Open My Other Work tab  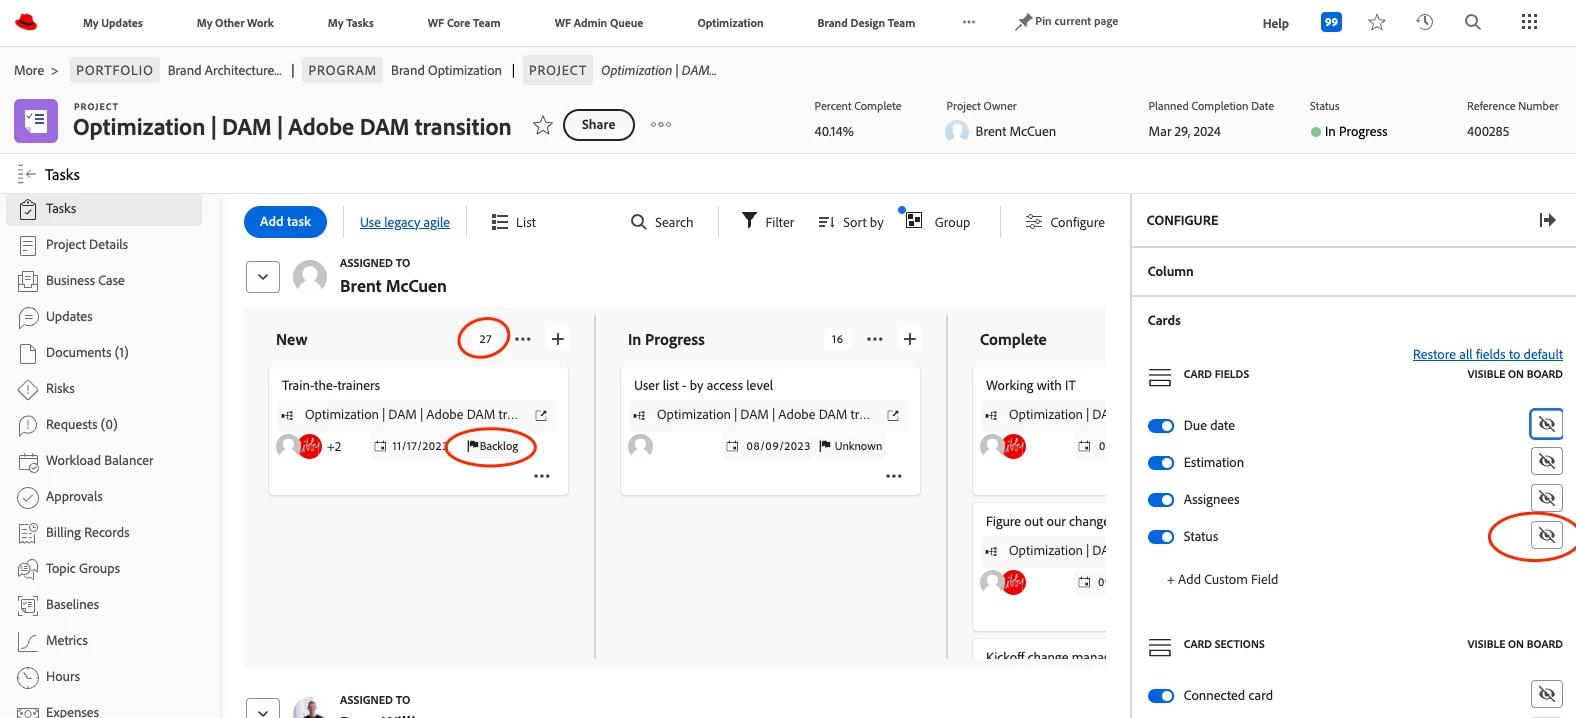pyautogui.click(x=235, y=23)
